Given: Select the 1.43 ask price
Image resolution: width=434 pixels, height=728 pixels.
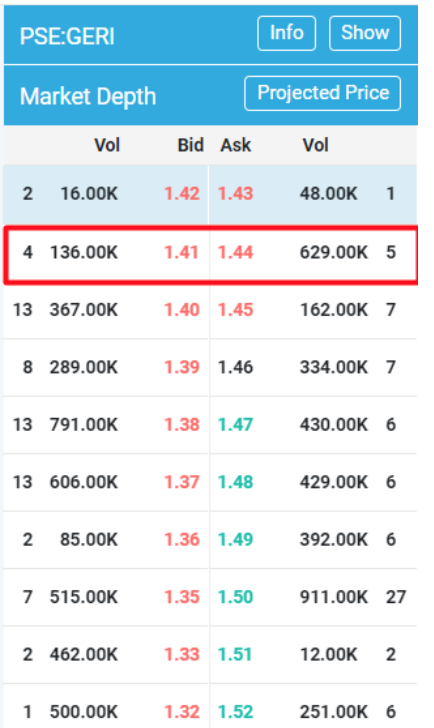Looking at the screenshot, I should [236, 194].
